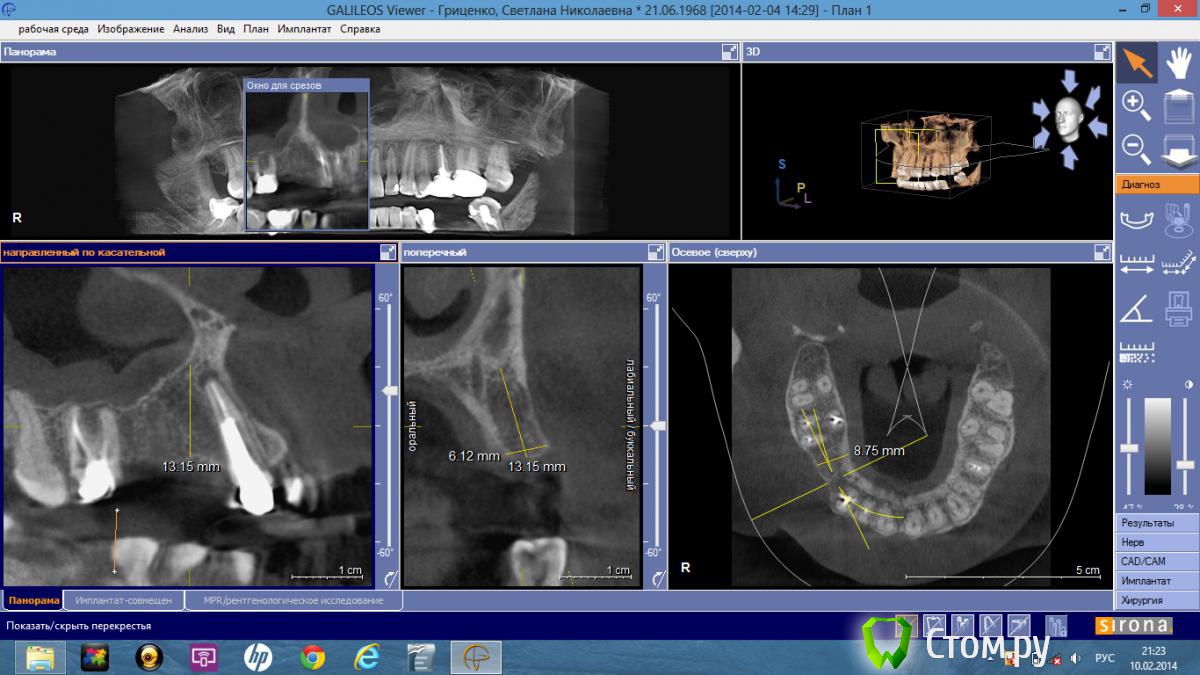
Task: Select the angle measurement tool
Action: pyautogui.click(x=1136, y=308)
